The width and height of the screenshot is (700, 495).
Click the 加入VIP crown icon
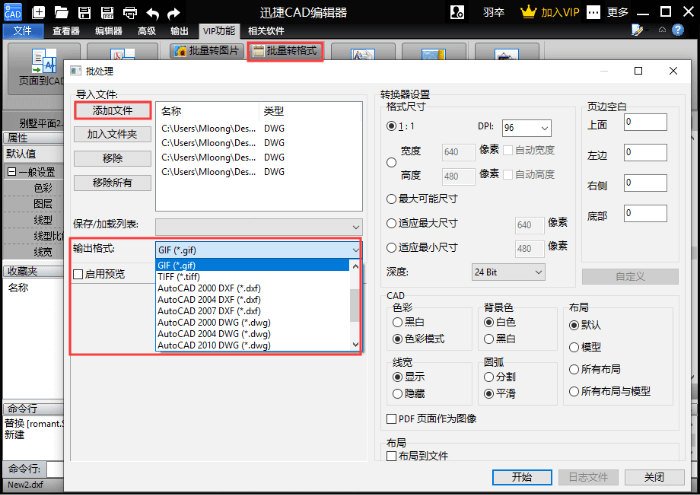point(528,12)
